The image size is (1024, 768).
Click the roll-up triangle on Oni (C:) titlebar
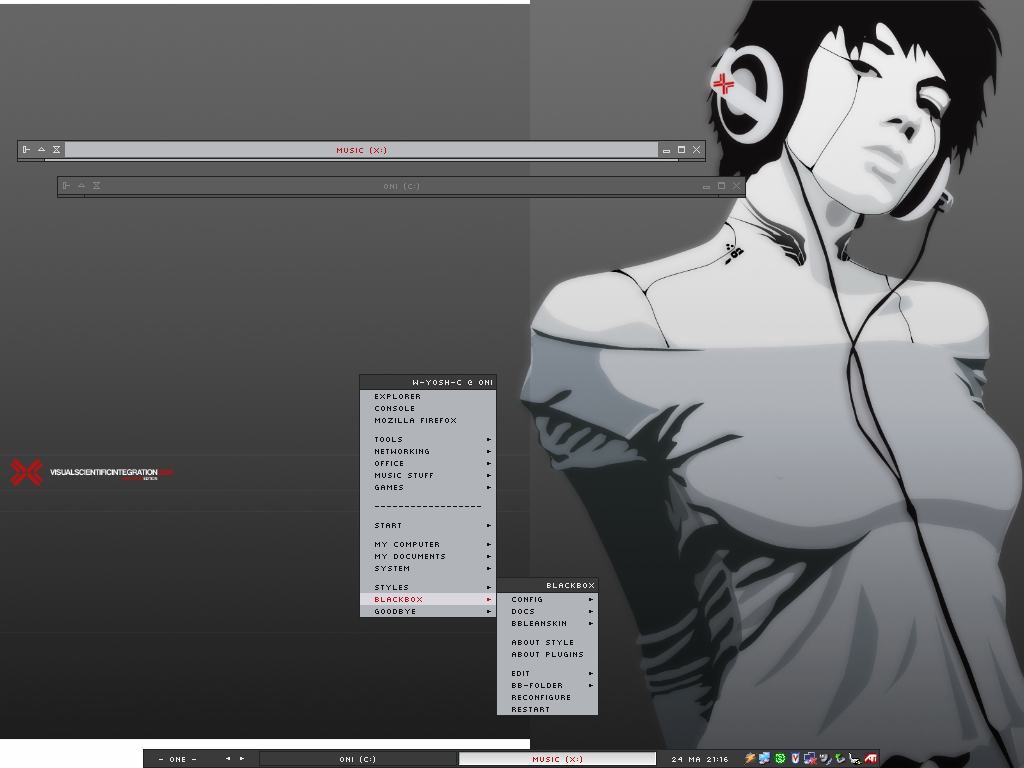point(82,185)
